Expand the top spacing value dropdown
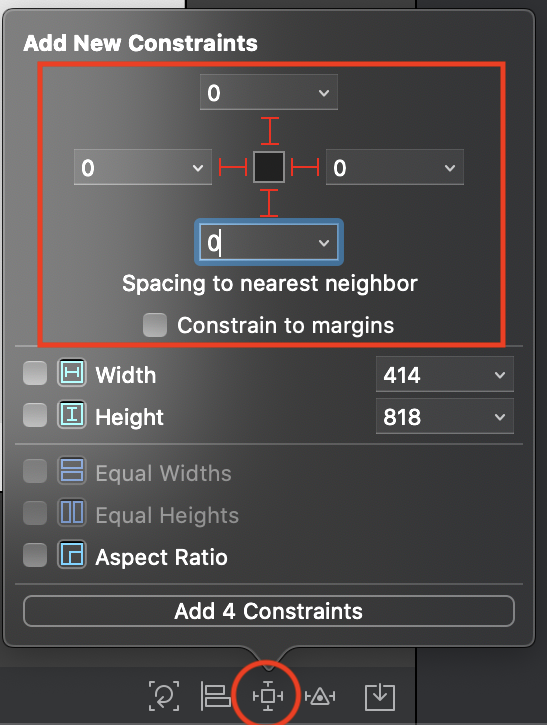547x725 pixels. (x=324, y=93)
